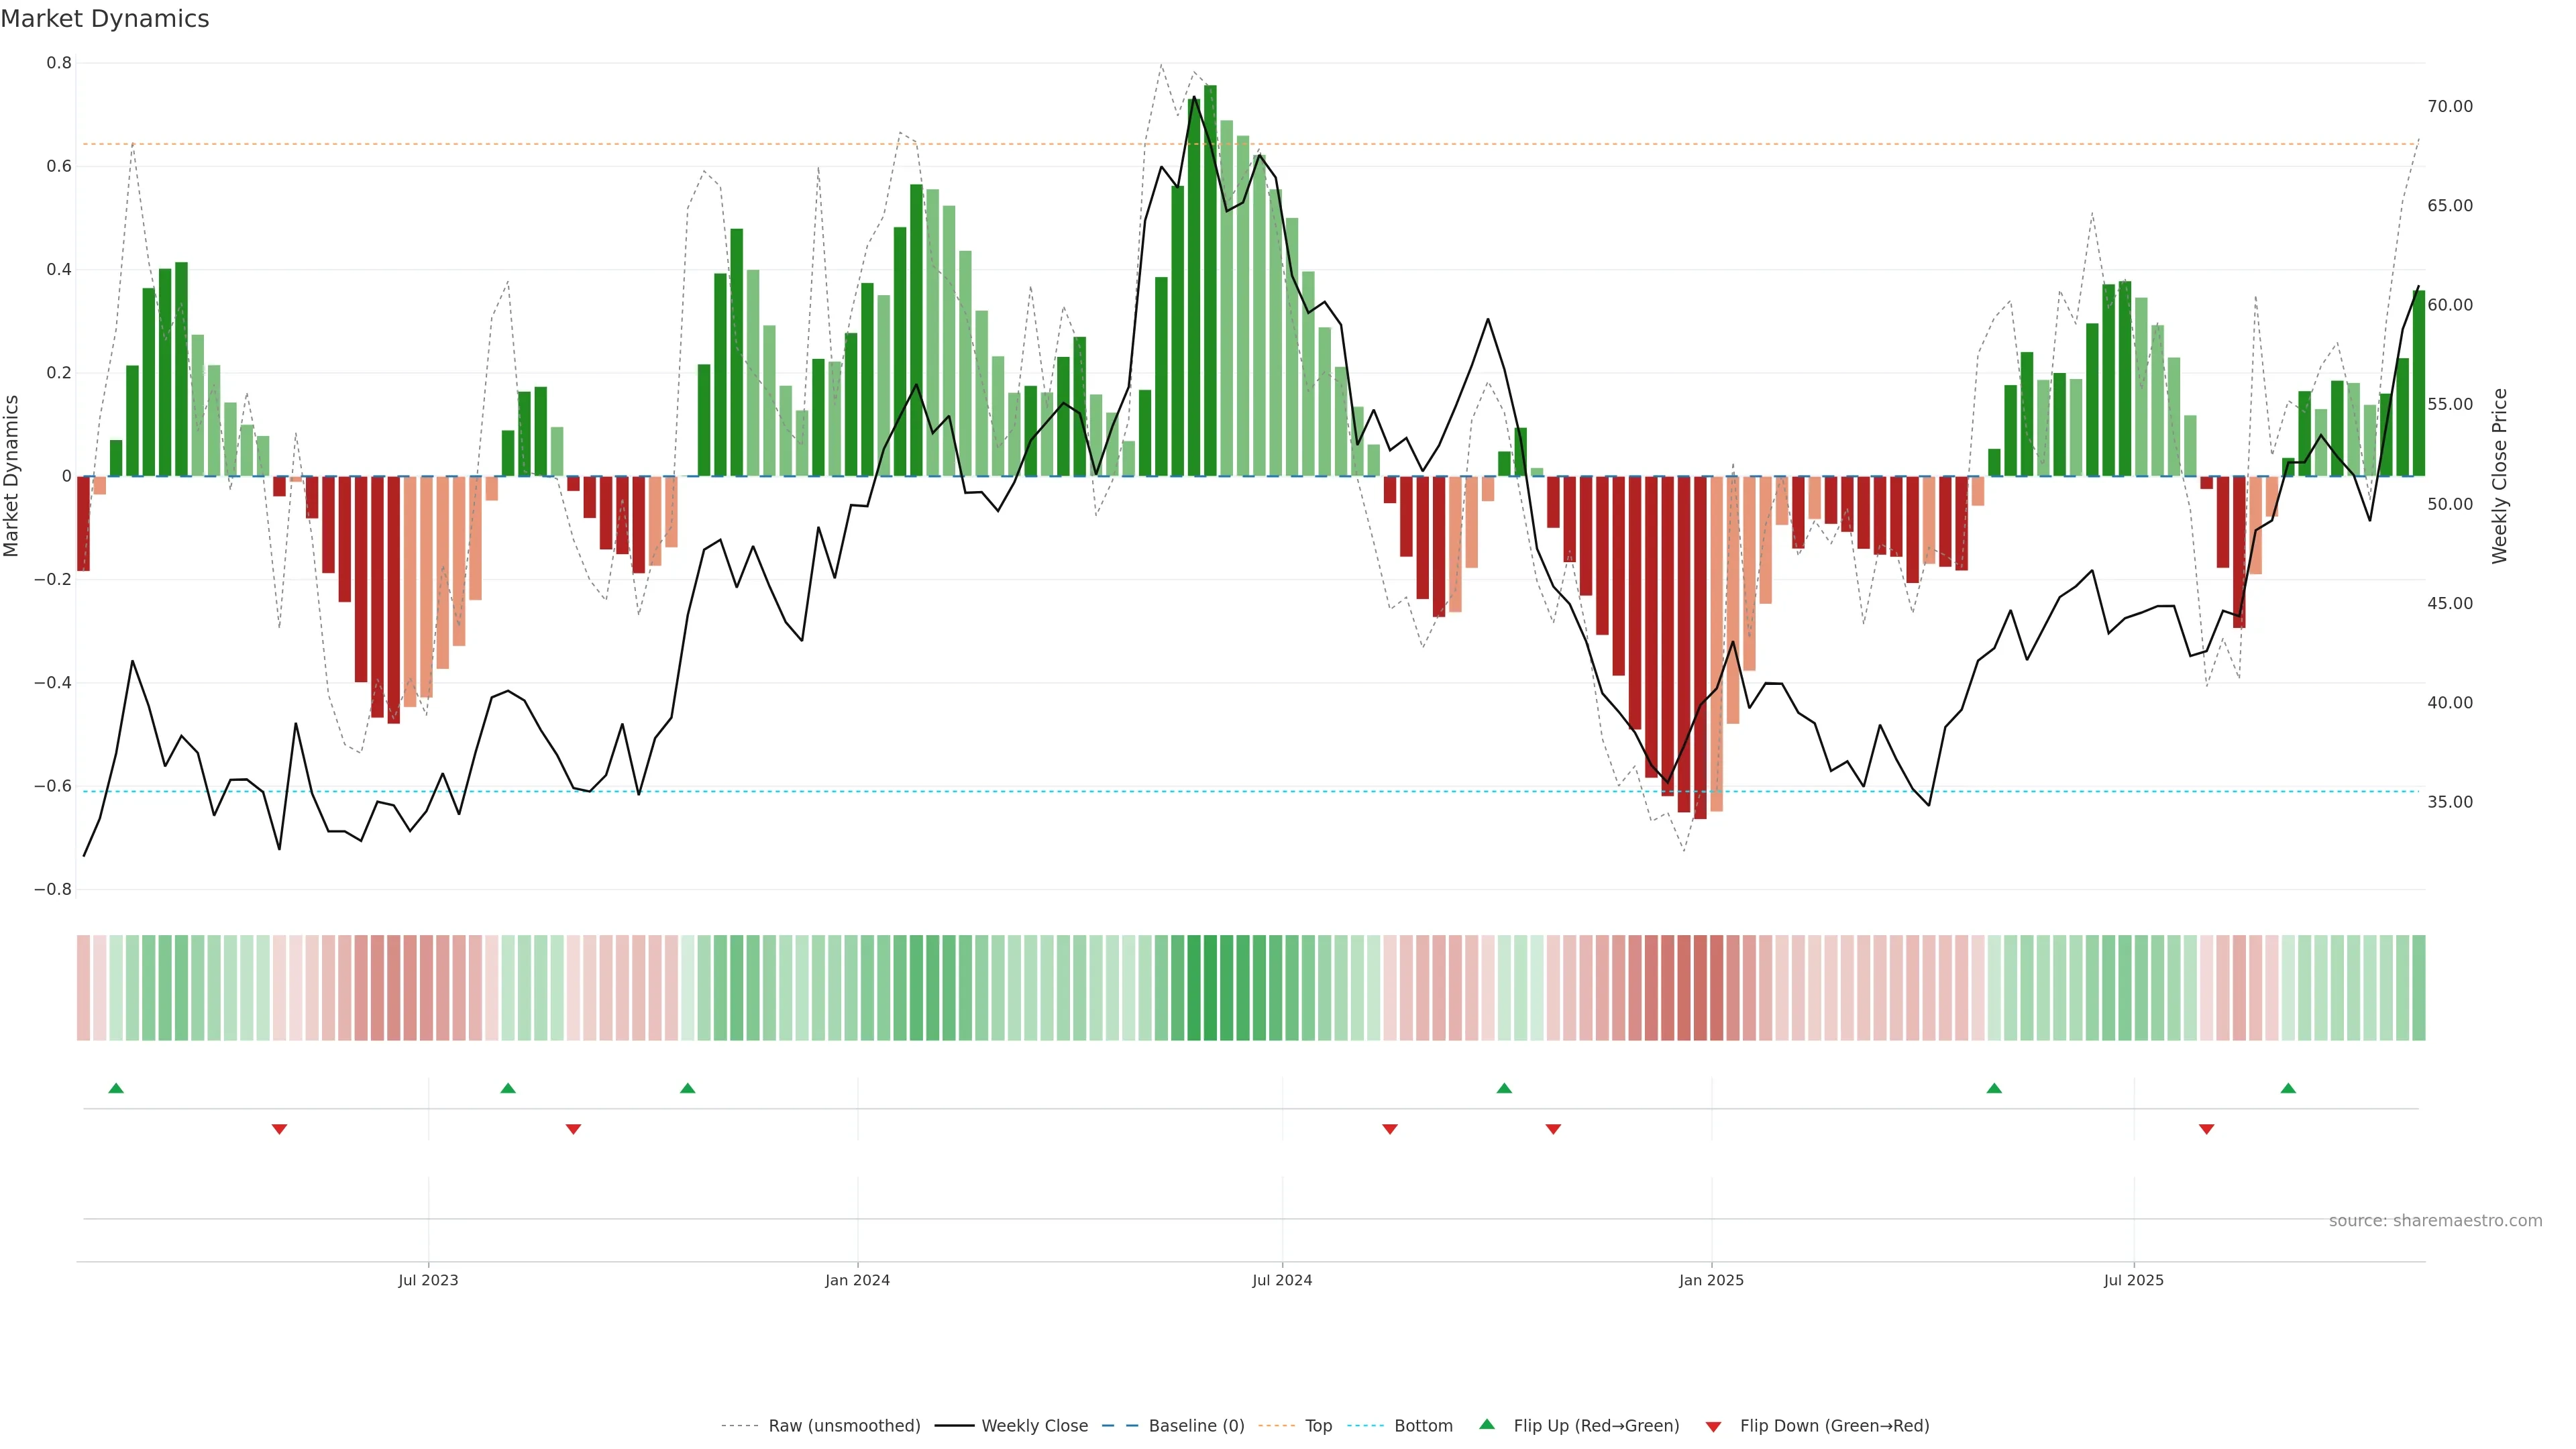Click the green flip-up marker before Jan 2025

pyautogui.click(x=1504, y=1088)
